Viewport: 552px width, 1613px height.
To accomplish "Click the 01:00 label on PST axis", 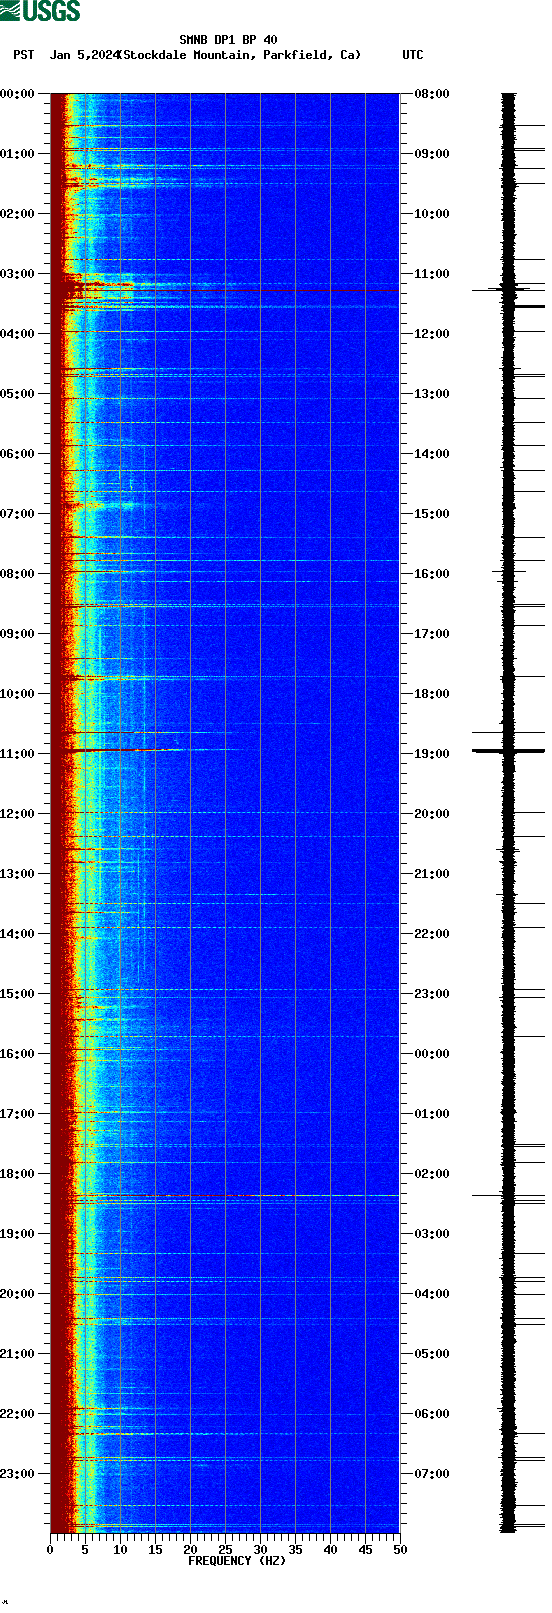I will tap(18, 154).
